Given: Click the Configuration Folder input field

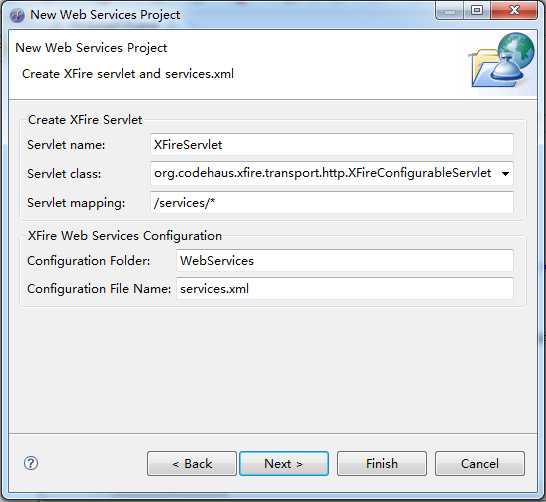Looking at the screenshot, I should [x=344, y=260].
